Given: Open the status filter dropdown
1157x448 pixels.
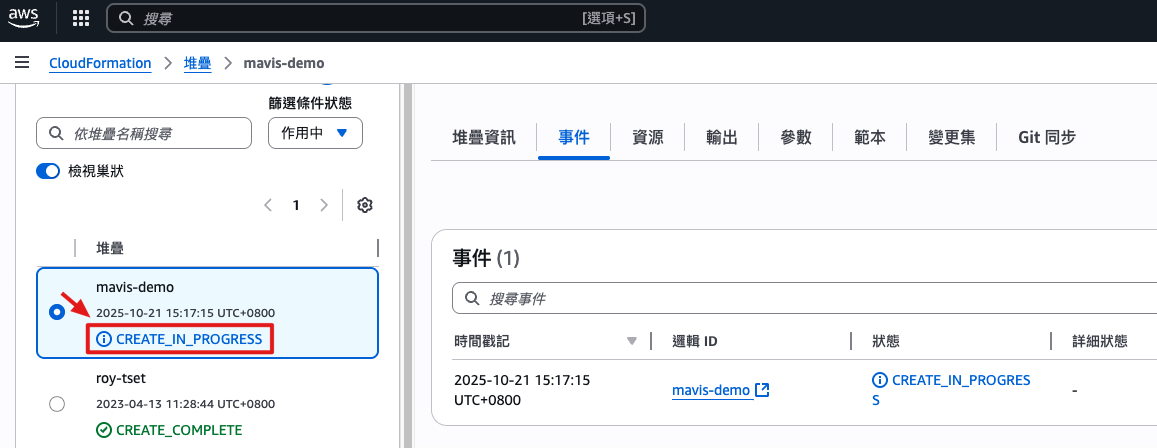Looking at the screenshot, I should click(315, 133).
